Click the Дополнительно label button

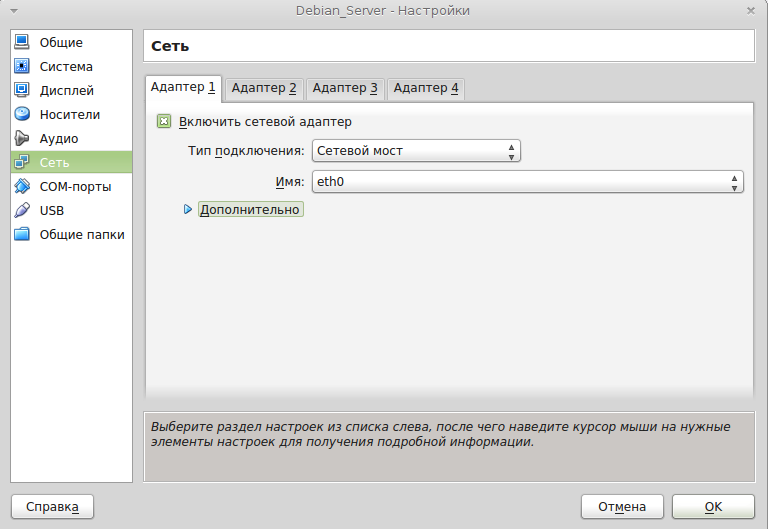250,210
